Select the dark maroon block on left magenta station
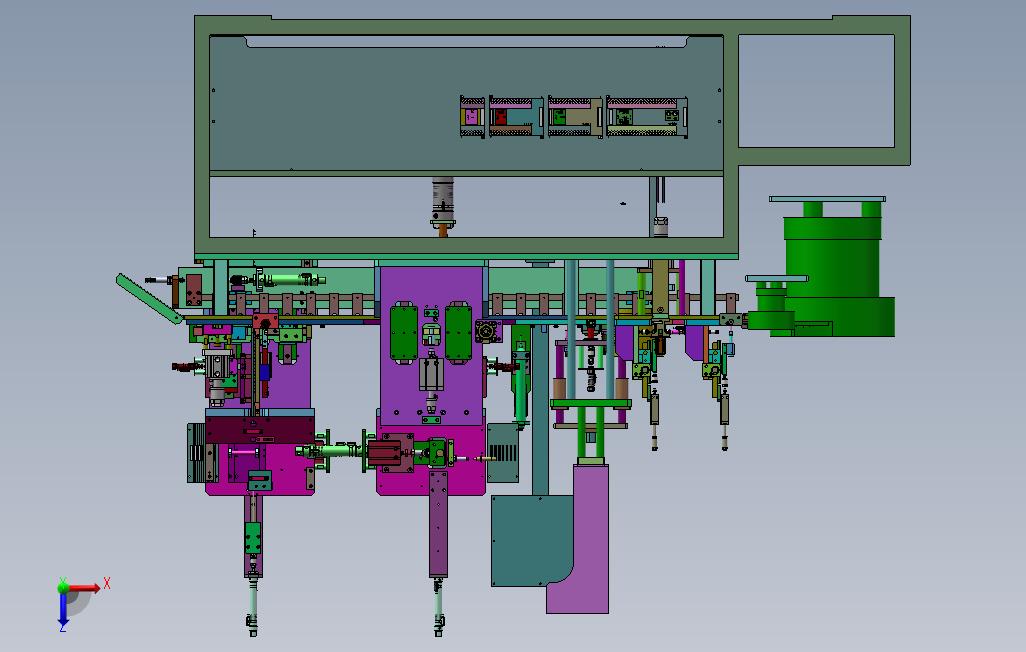 (x=260, y=430)
